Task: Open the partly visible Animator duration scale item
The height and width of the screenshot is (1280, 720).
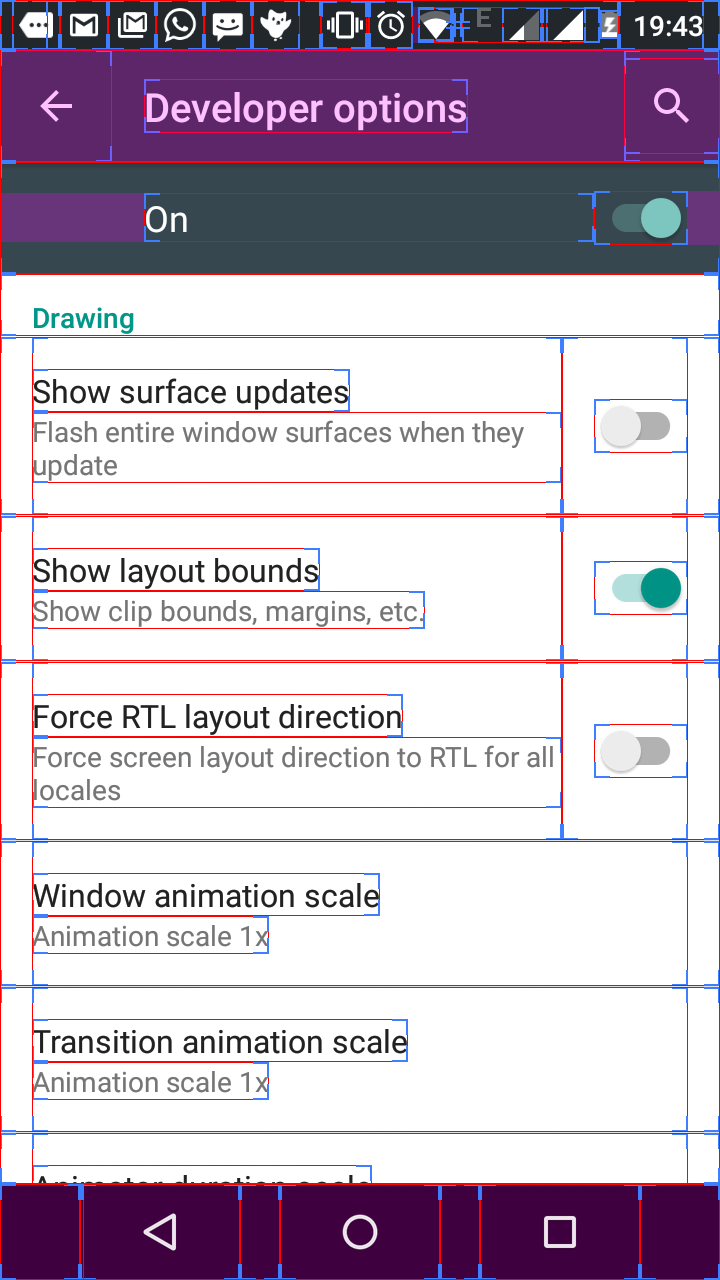Action: (x=360, y=1158)
